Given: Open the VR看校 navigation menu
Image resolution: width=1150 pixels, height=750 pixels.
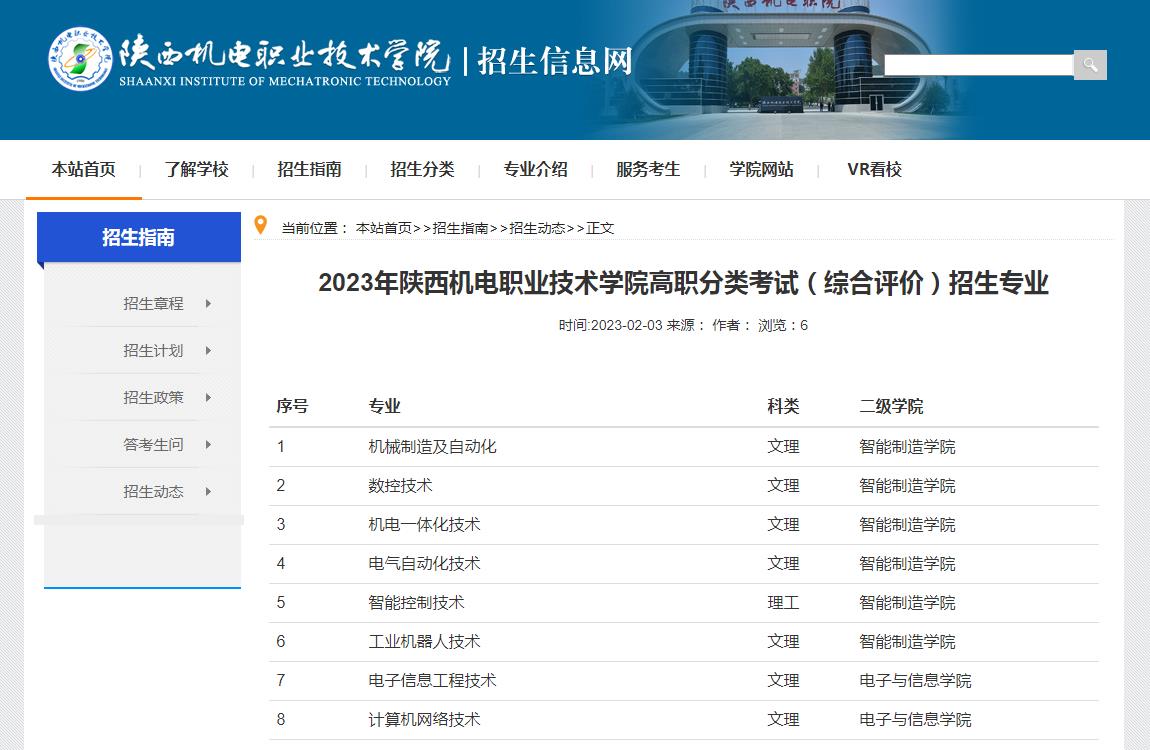Looking at the screenshot, I should coord(874,169).
